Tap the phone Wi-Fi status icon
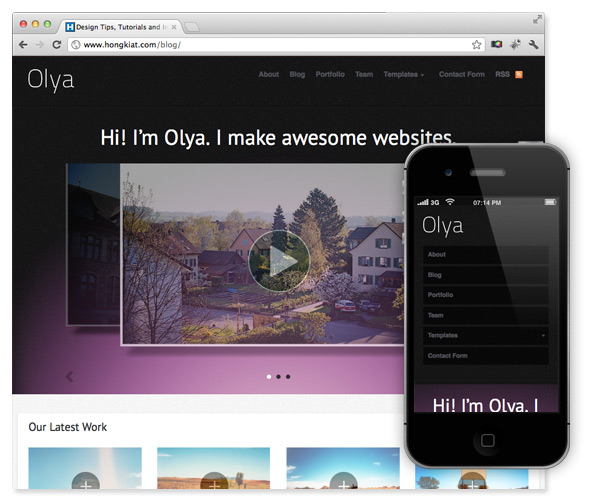Viewport: 600px width, 500px height. [x=450, y=202]
